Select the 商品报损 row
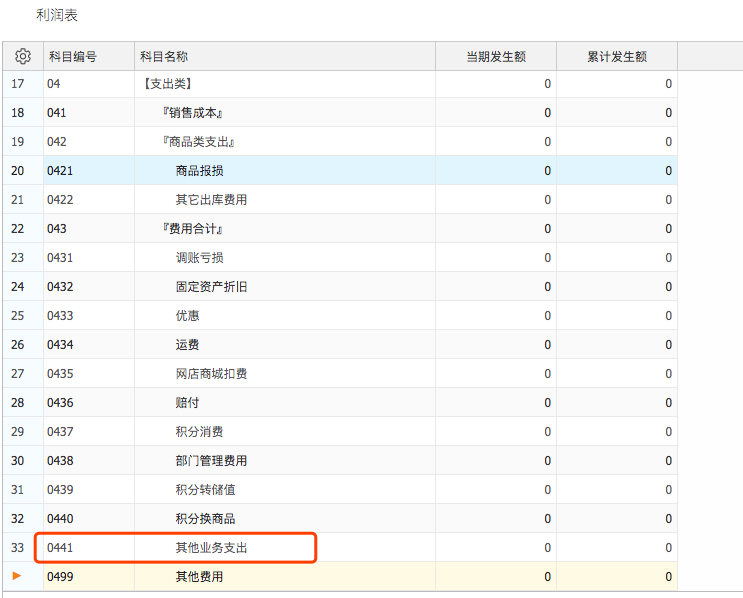This screenshot has width=743, height=598. [x=199, y=171]
